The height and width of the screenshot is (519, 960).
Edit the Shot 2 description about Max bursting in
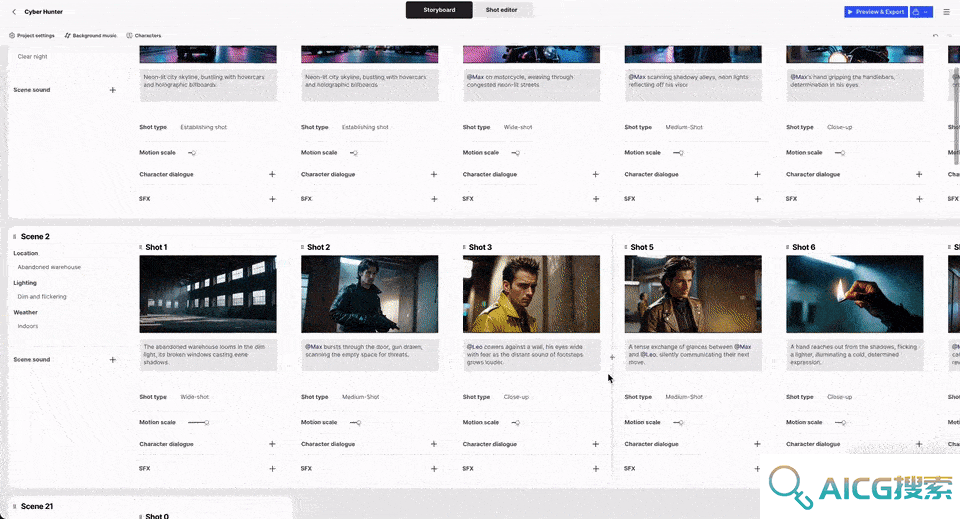click(370, 356)
